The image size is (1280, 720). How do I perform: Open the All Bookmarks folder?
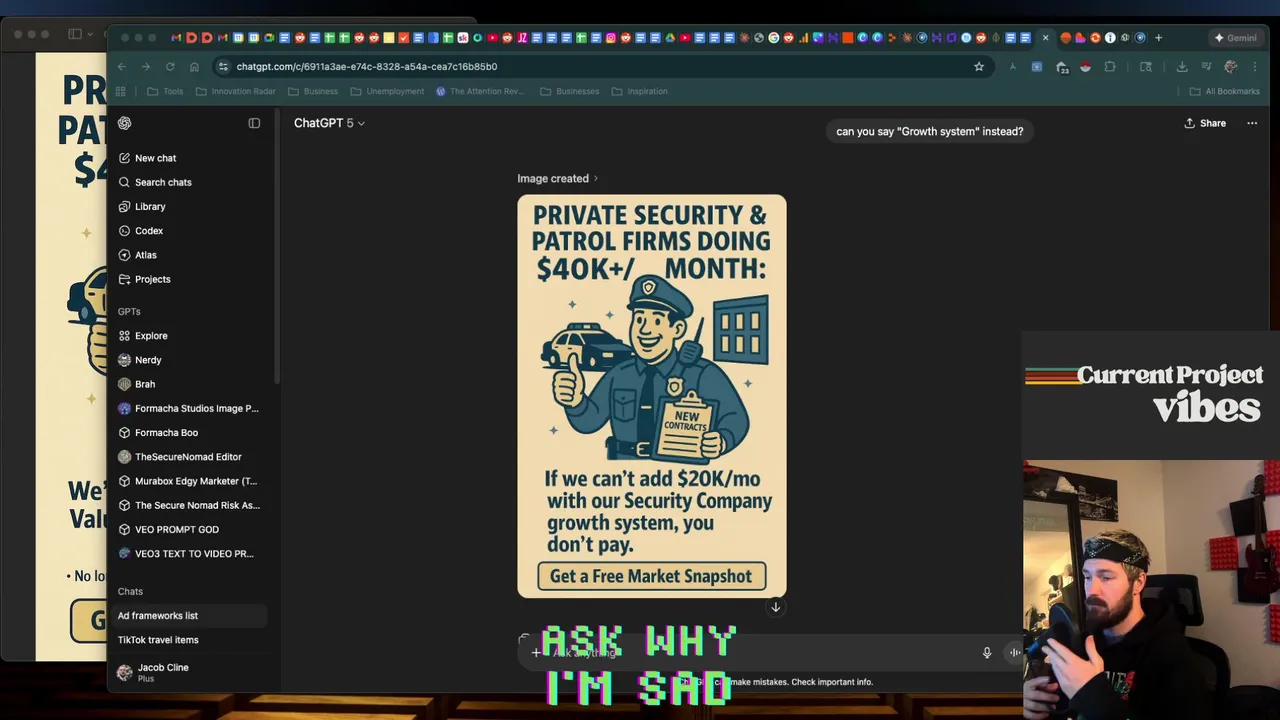(x=1224, y=91)
